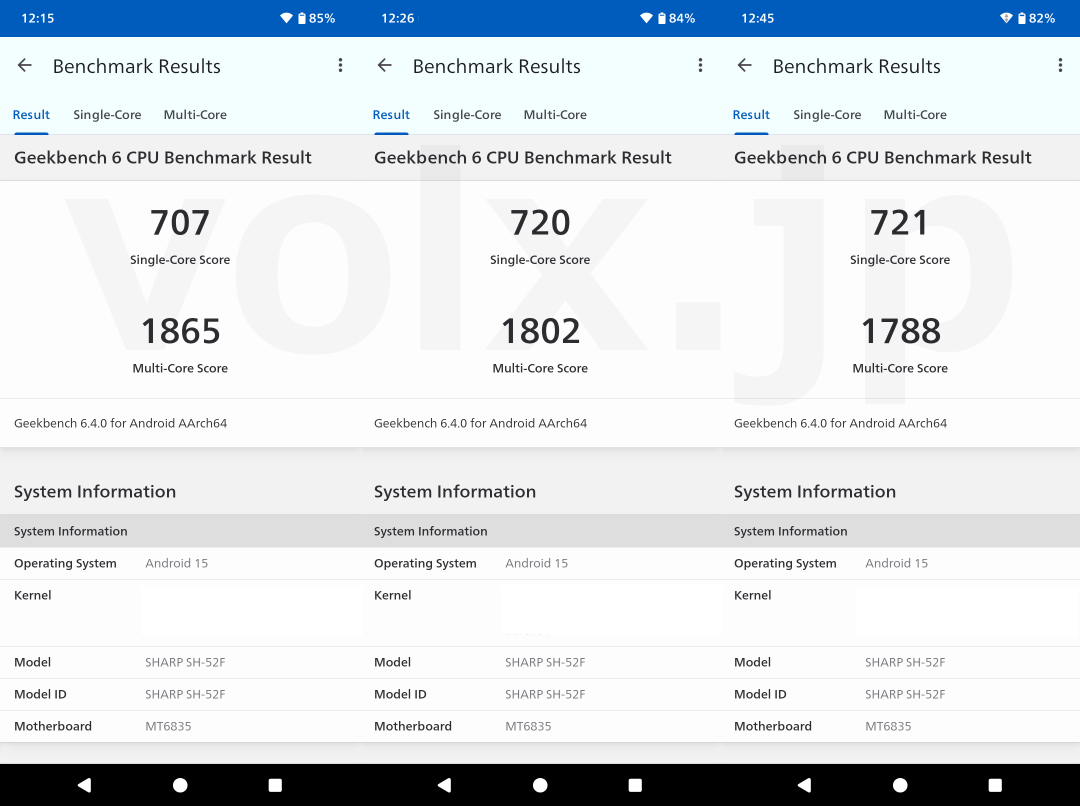
Task: Open the three-dot overflow menu on the 12:15 screen
Action: [x=340, y=65]
